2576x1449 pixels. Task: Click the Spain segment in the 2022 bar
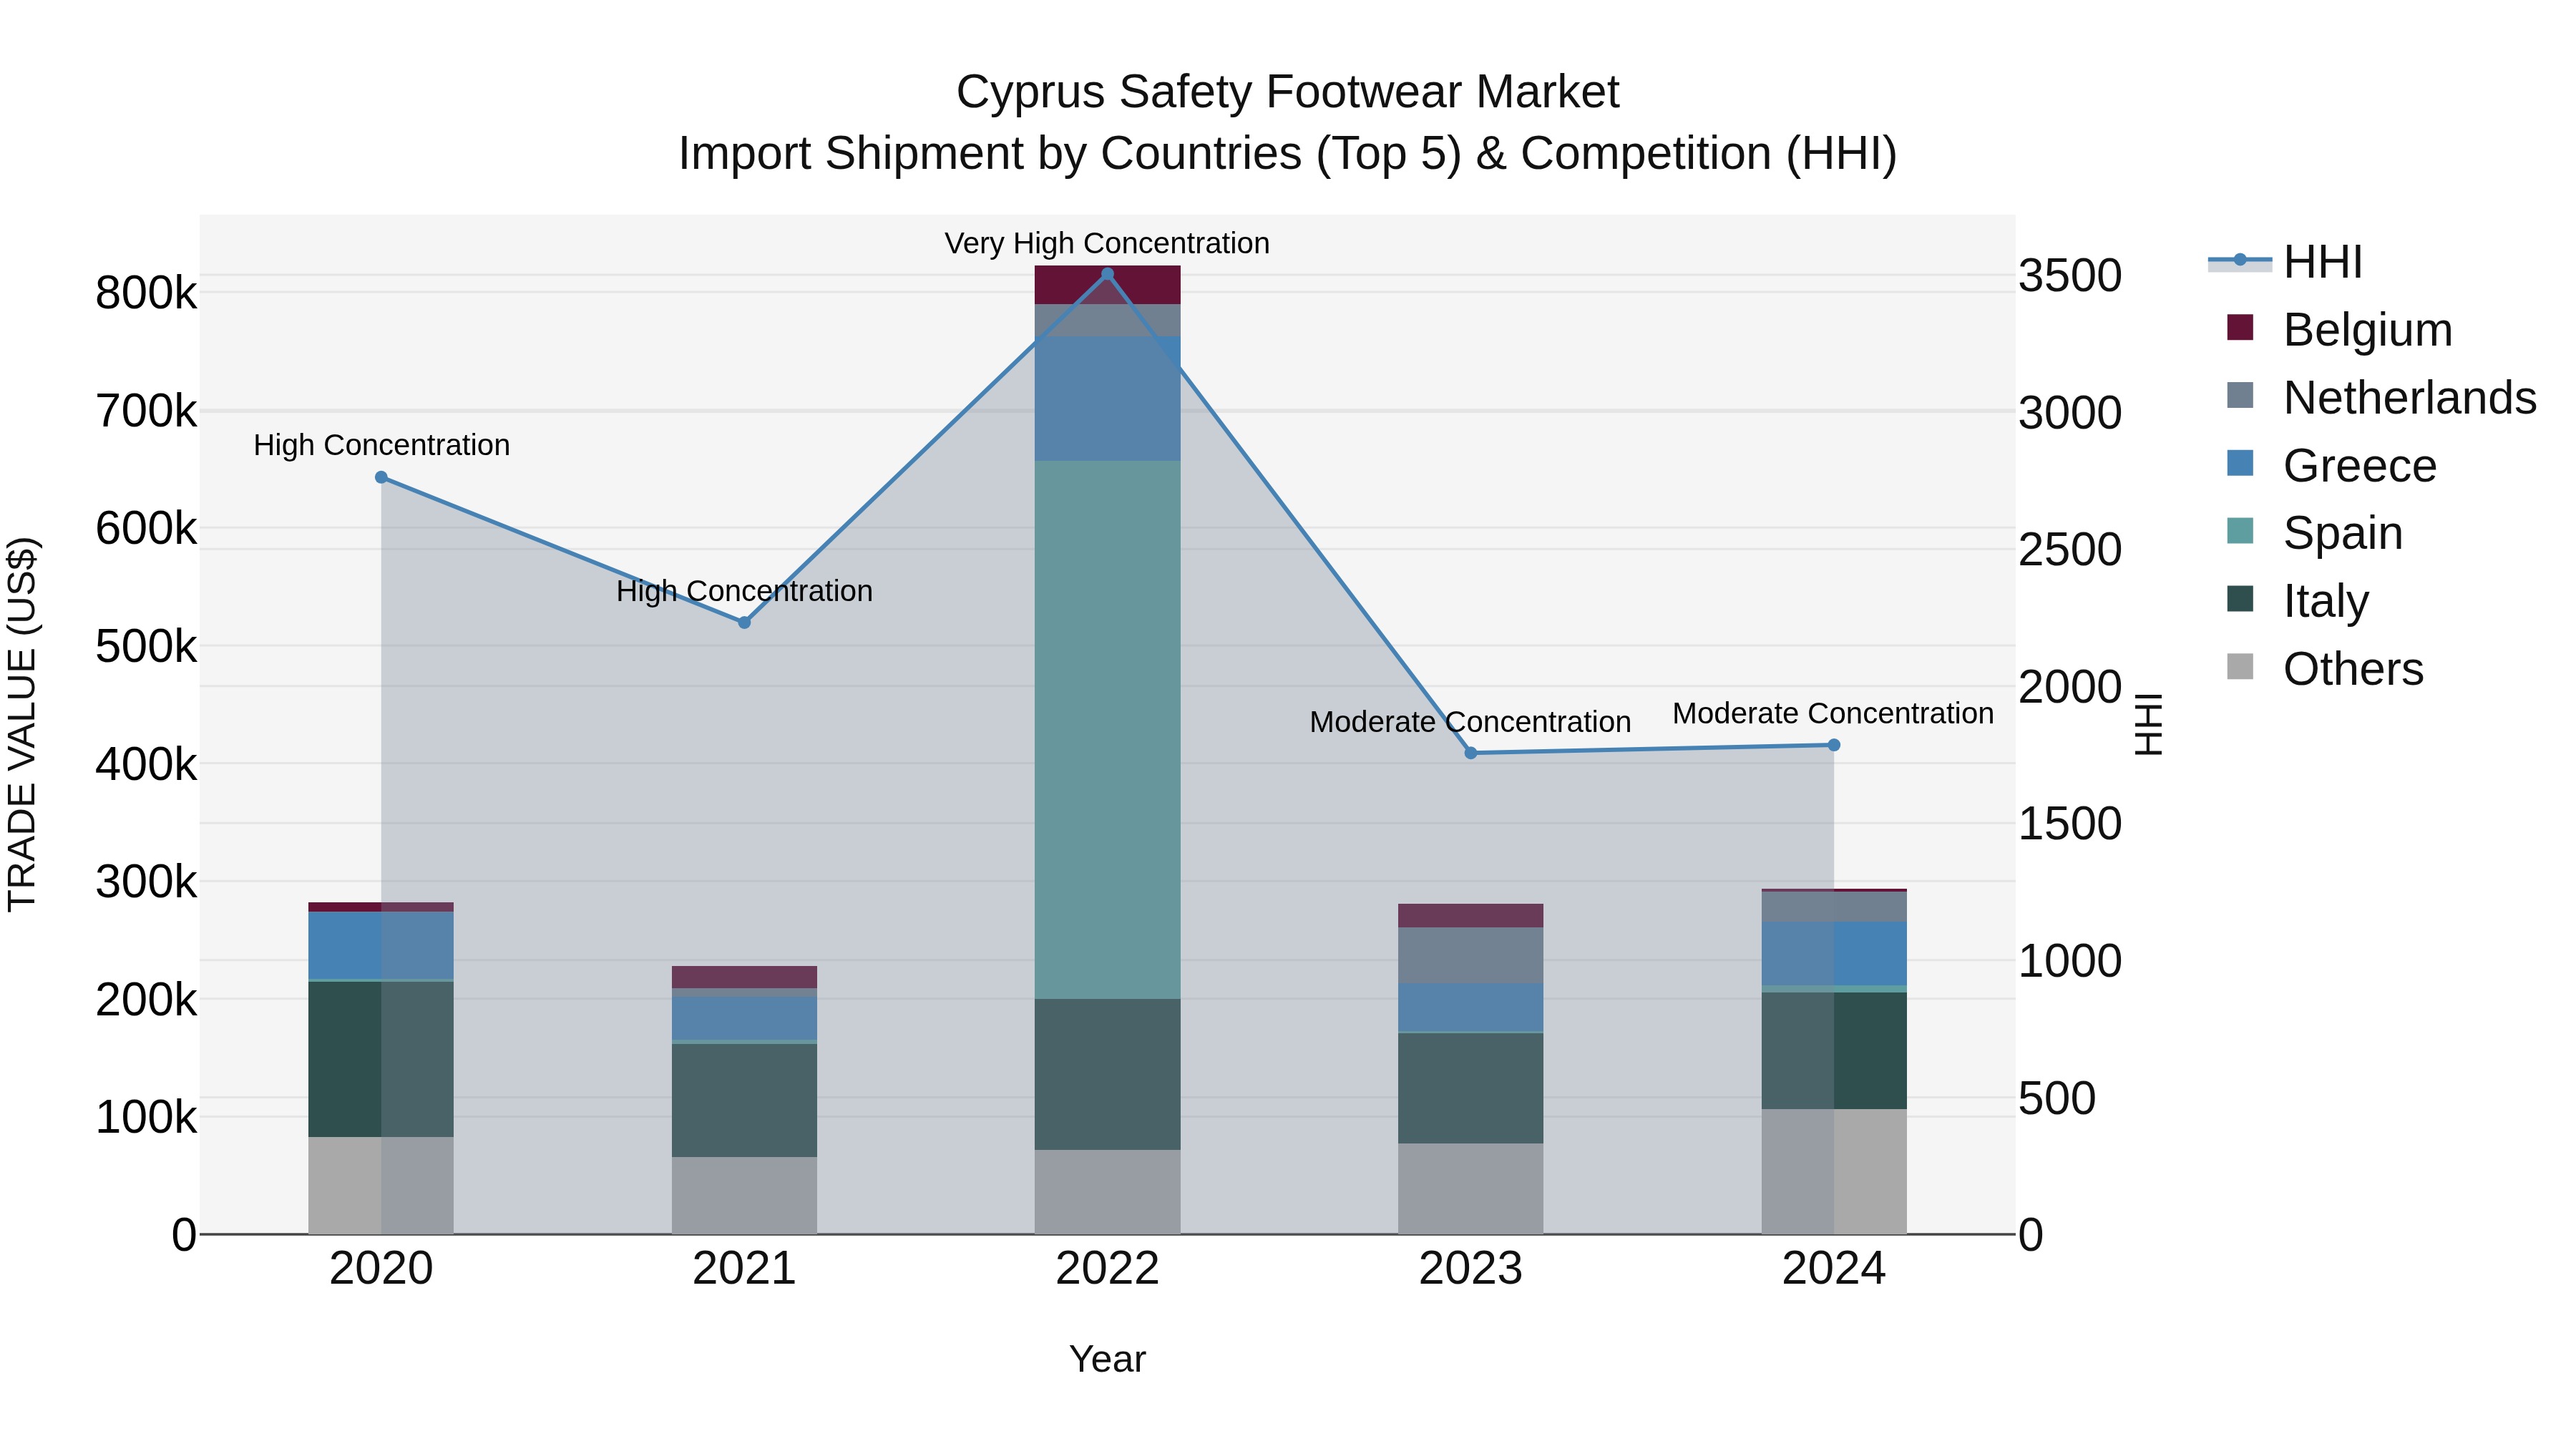[x=1107, y=730]
